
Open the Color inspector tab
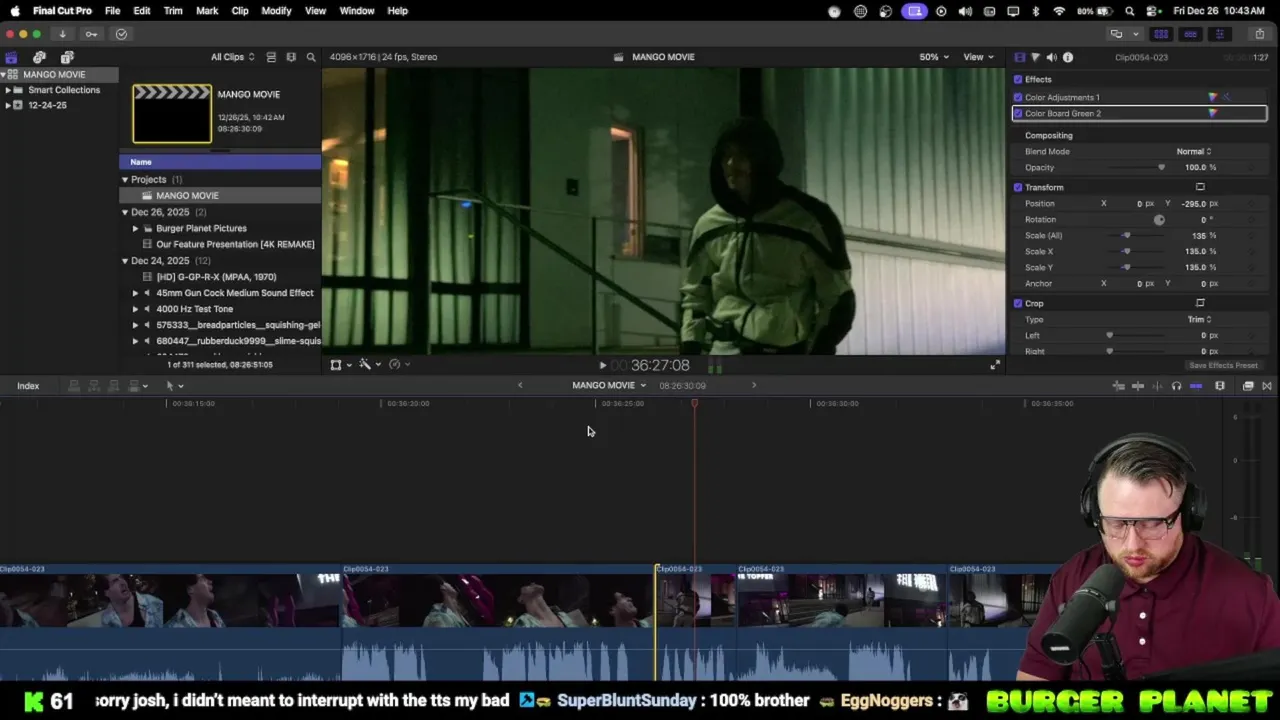pyautogui.click(x=1035, y=57)
